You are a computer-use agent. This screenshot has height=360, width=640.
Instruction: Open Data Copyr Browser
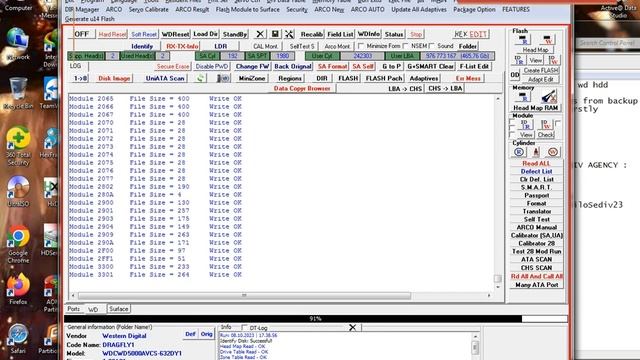point(302,88)
